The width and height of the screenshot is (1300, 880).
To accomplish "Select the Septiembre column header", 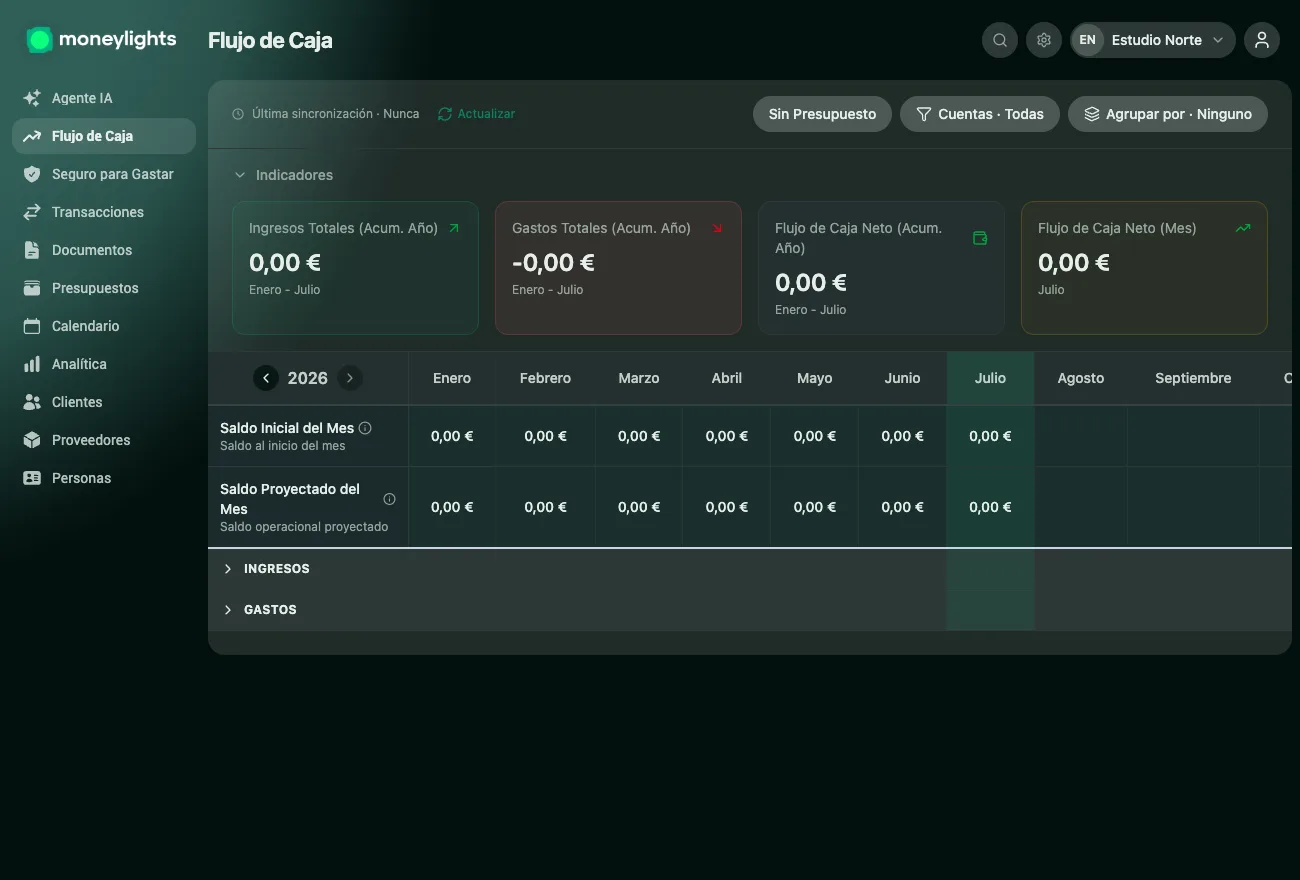I will click(1193, 378).
